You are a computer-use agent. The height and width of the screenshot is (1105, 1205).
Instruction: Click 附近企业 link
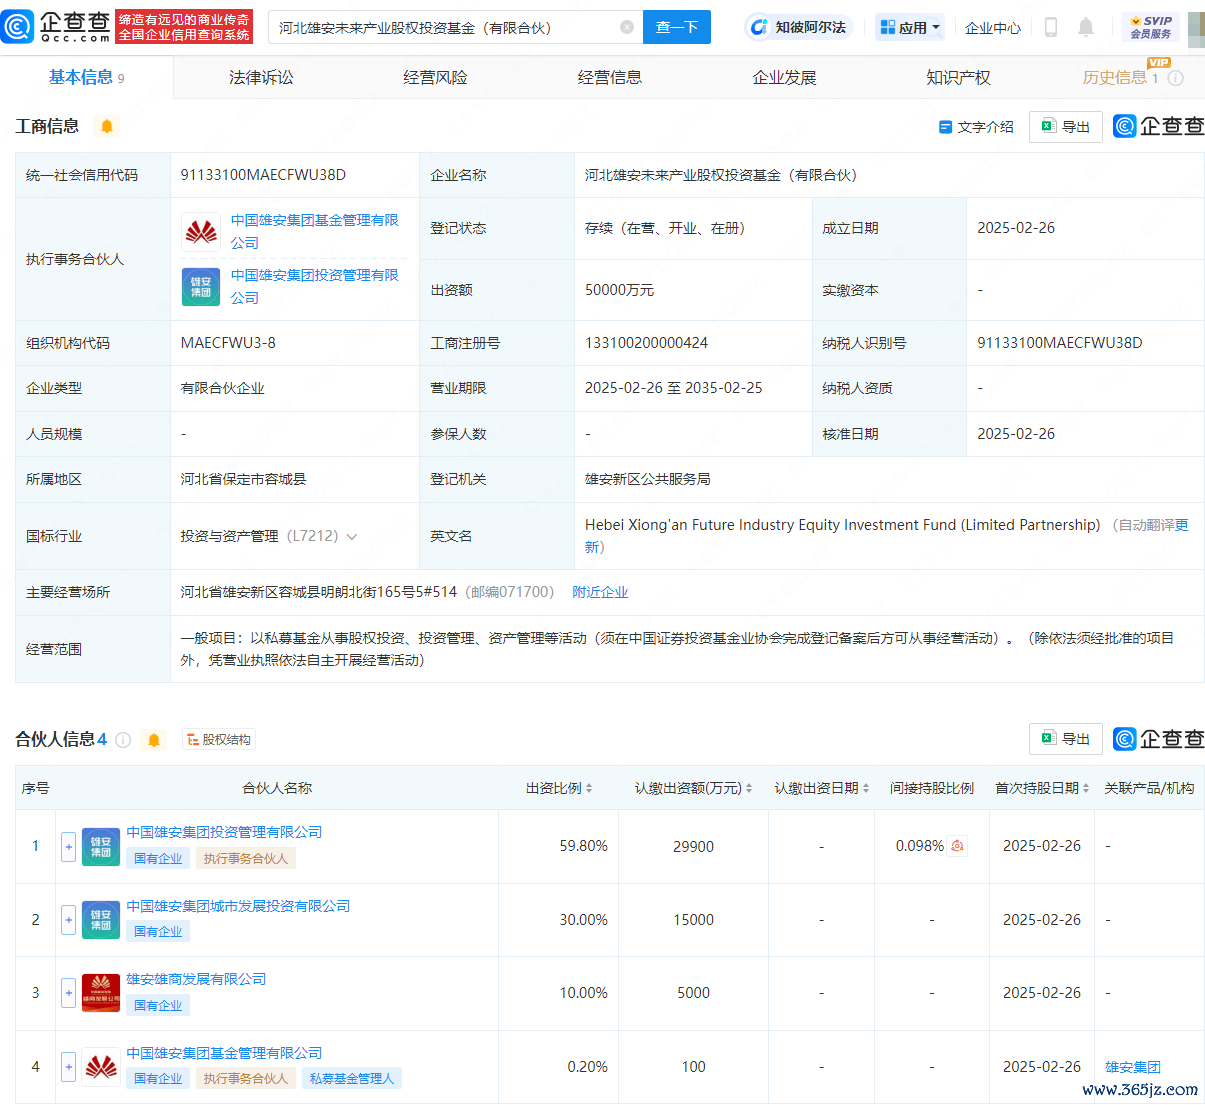click(600, 592)
